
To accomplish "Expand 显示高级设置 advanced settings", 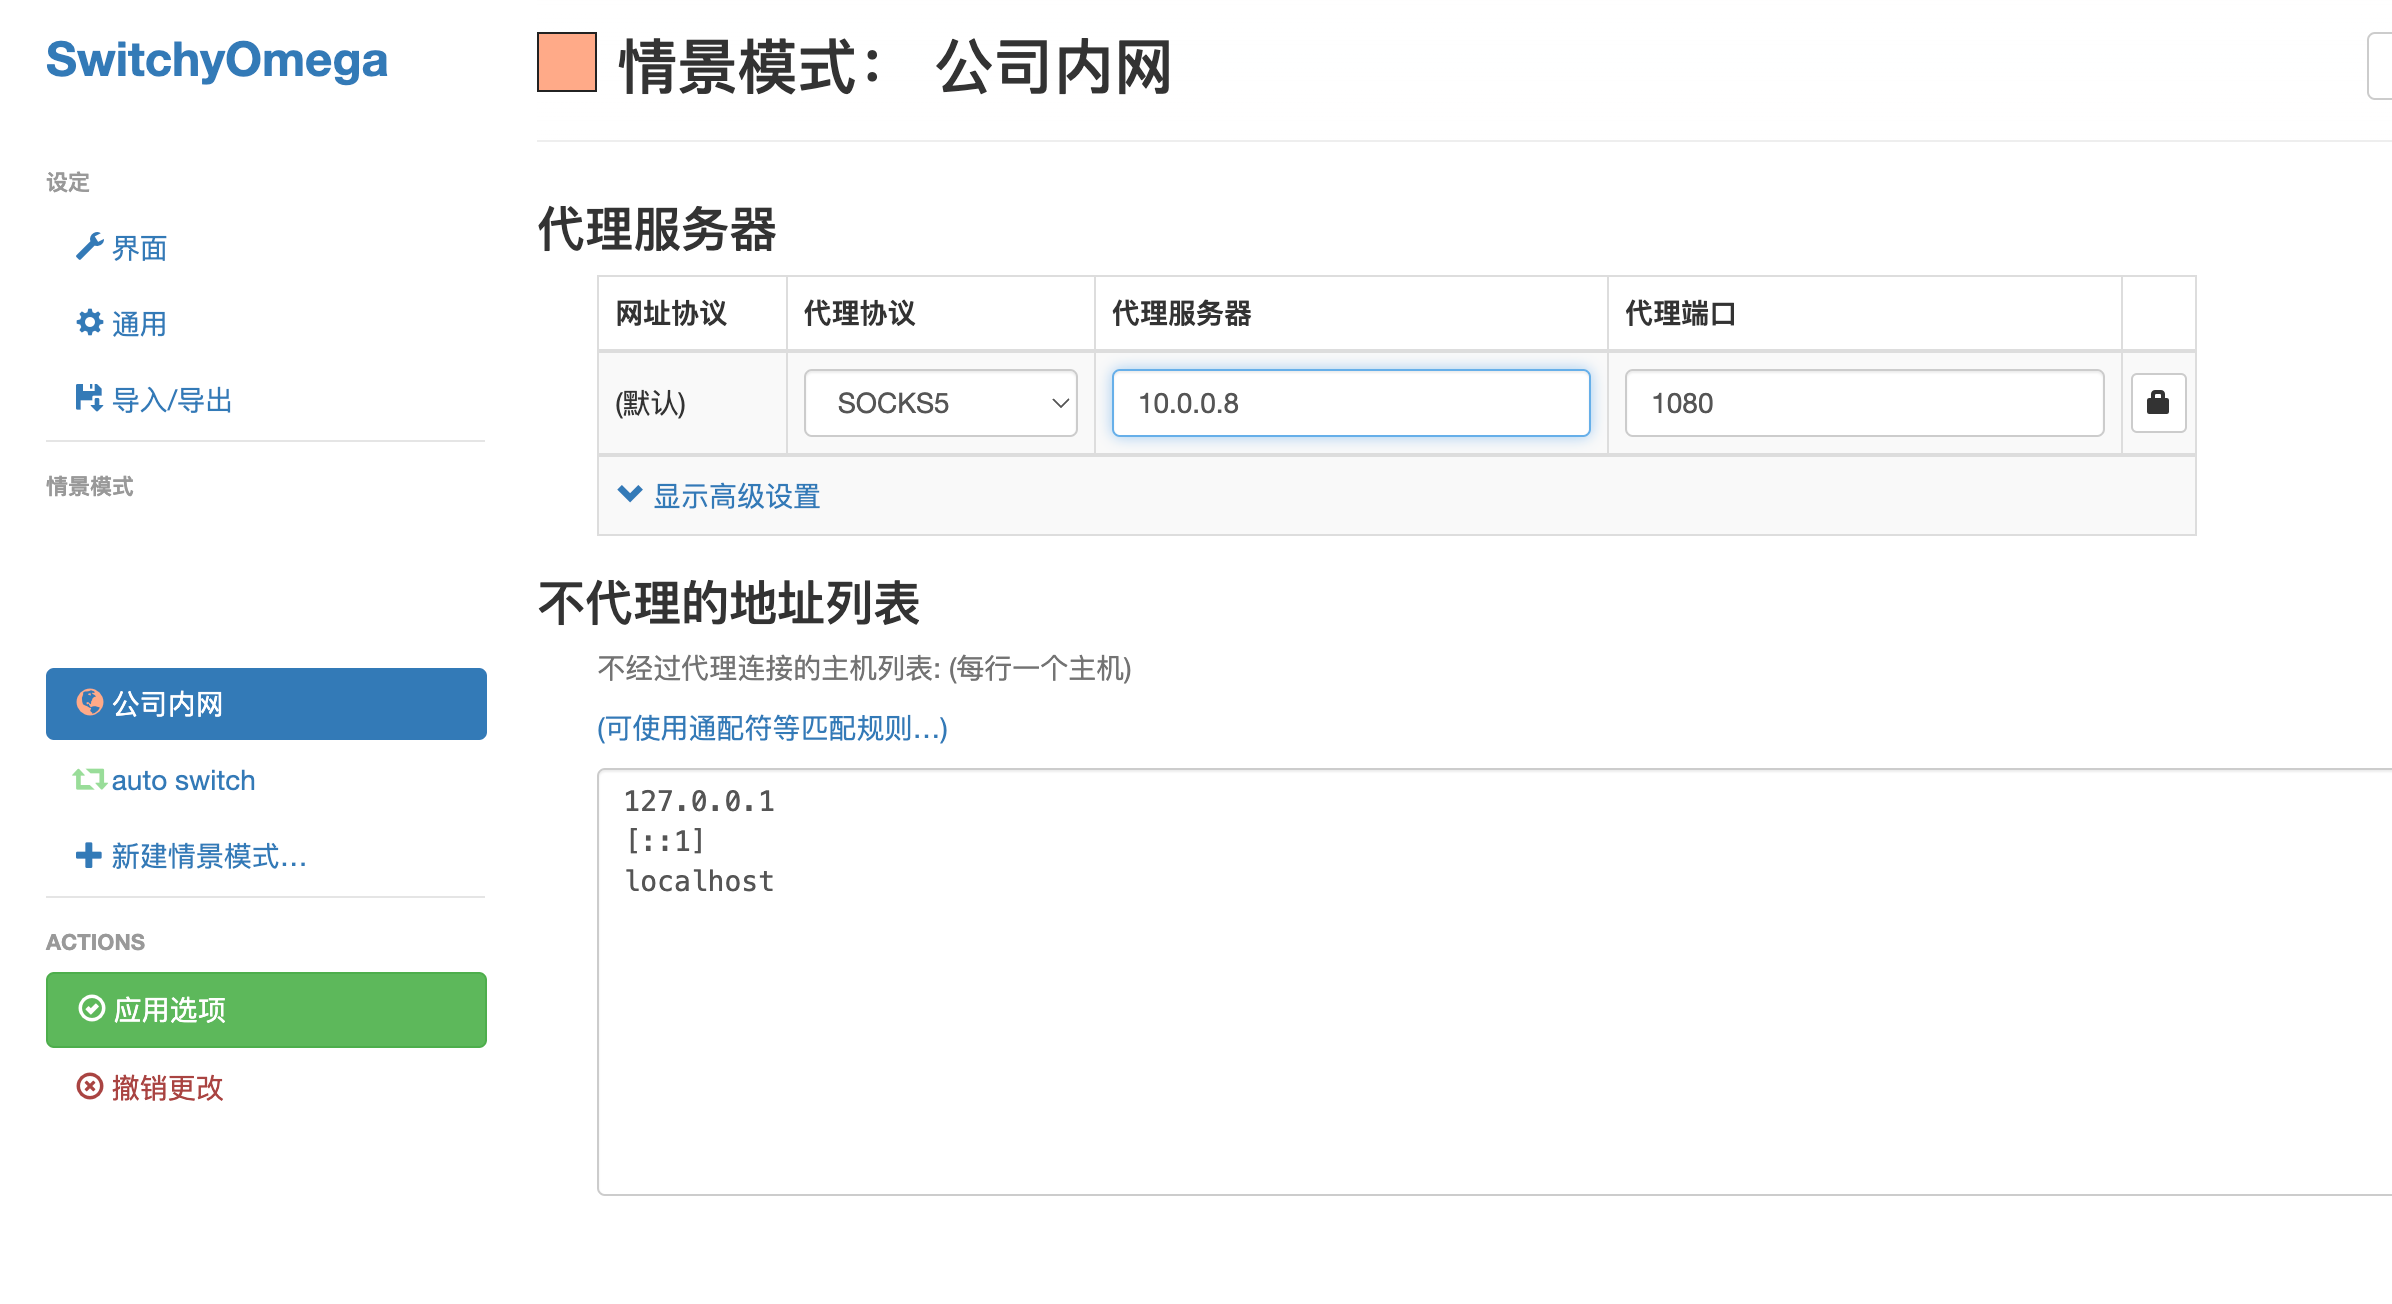I will tap(736, 496).
